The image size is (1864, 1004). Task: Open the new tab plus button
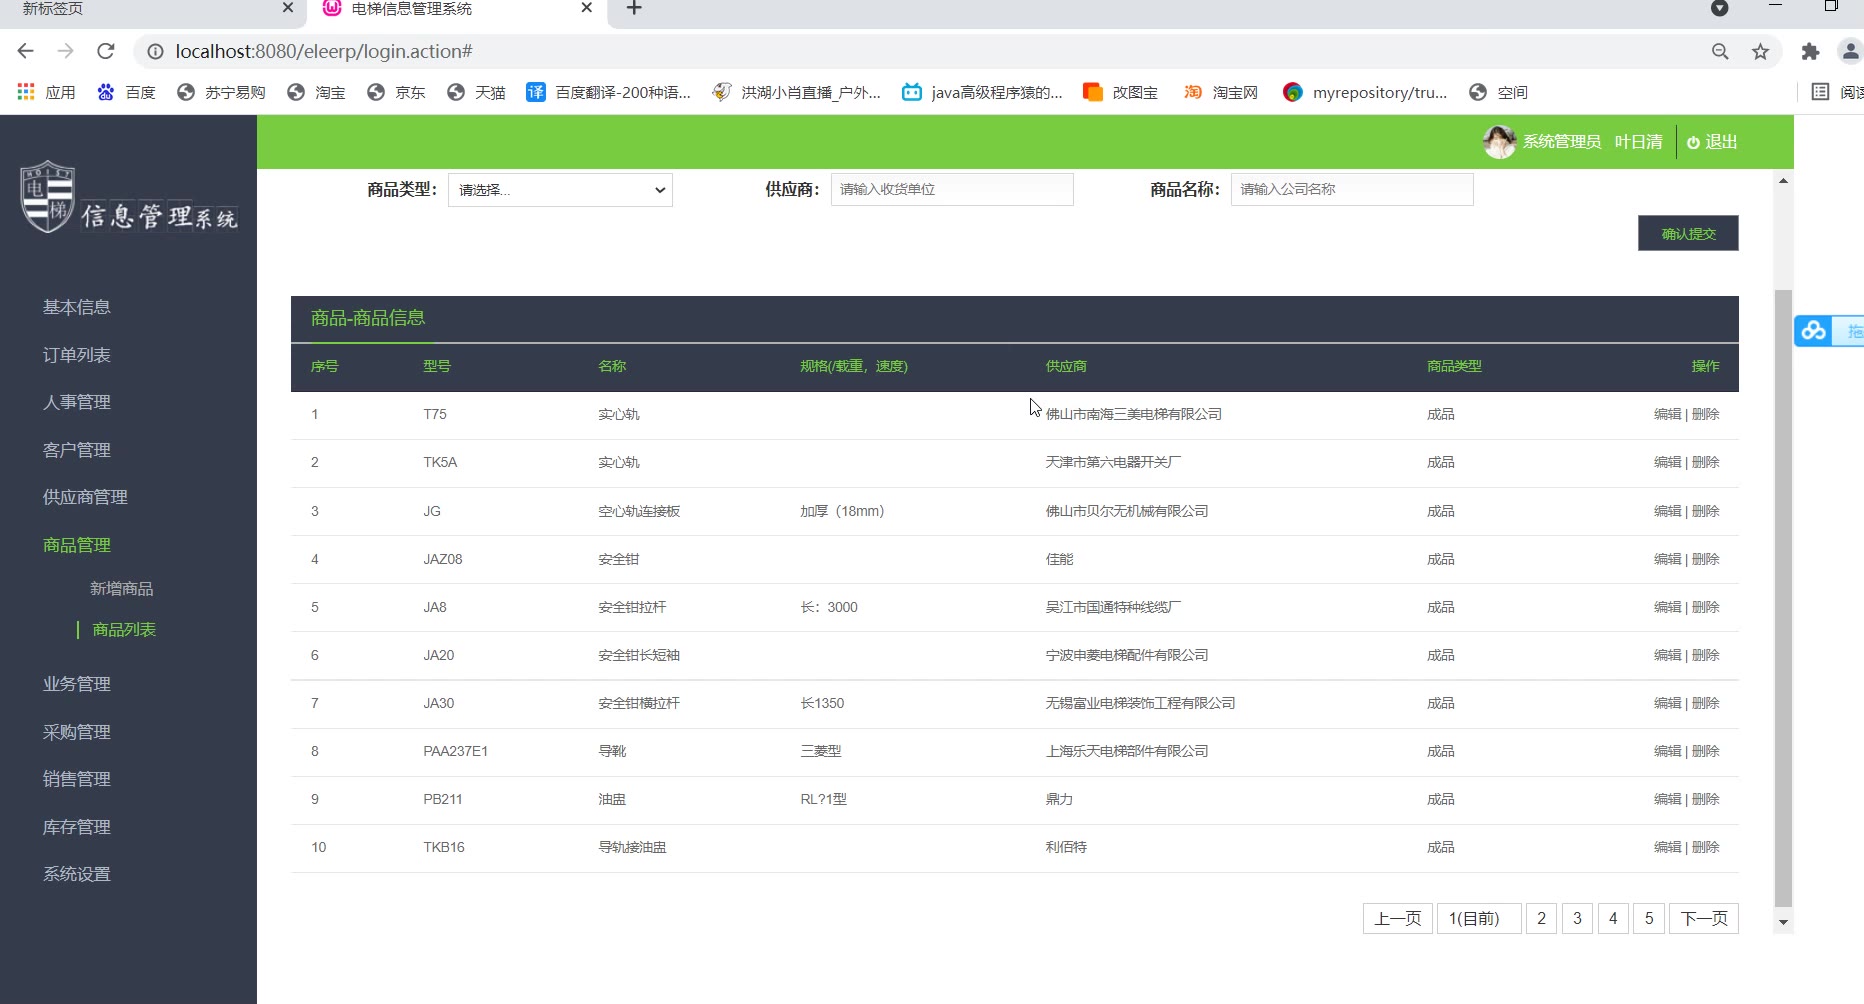point(634,9)
